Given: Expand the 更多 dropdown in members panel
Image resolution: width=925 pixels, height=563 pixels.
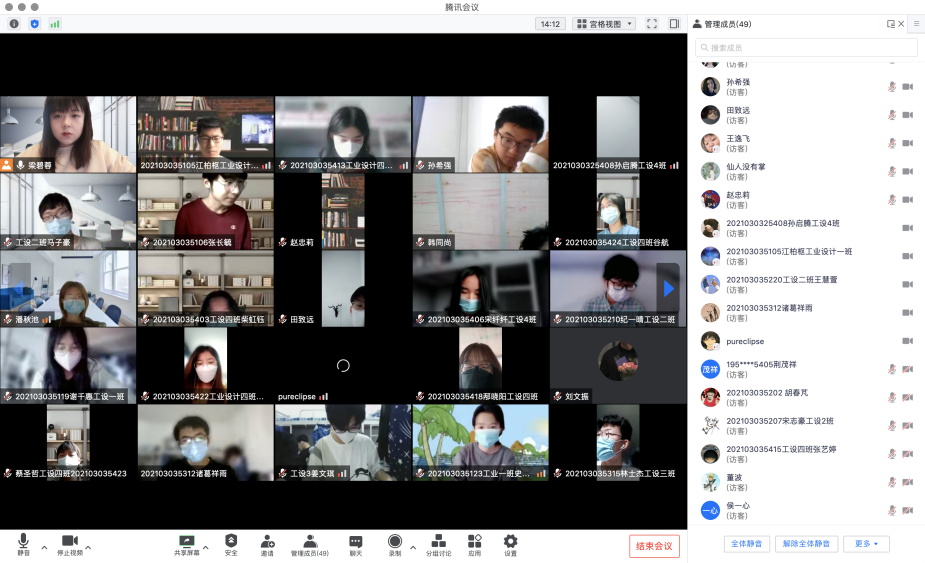Looking at the screenshot, I should click(x=866, y=544).
